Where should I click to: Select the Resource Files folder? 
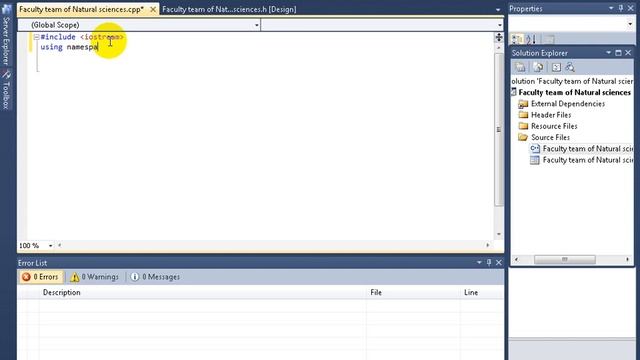click(x=554, y=126)
